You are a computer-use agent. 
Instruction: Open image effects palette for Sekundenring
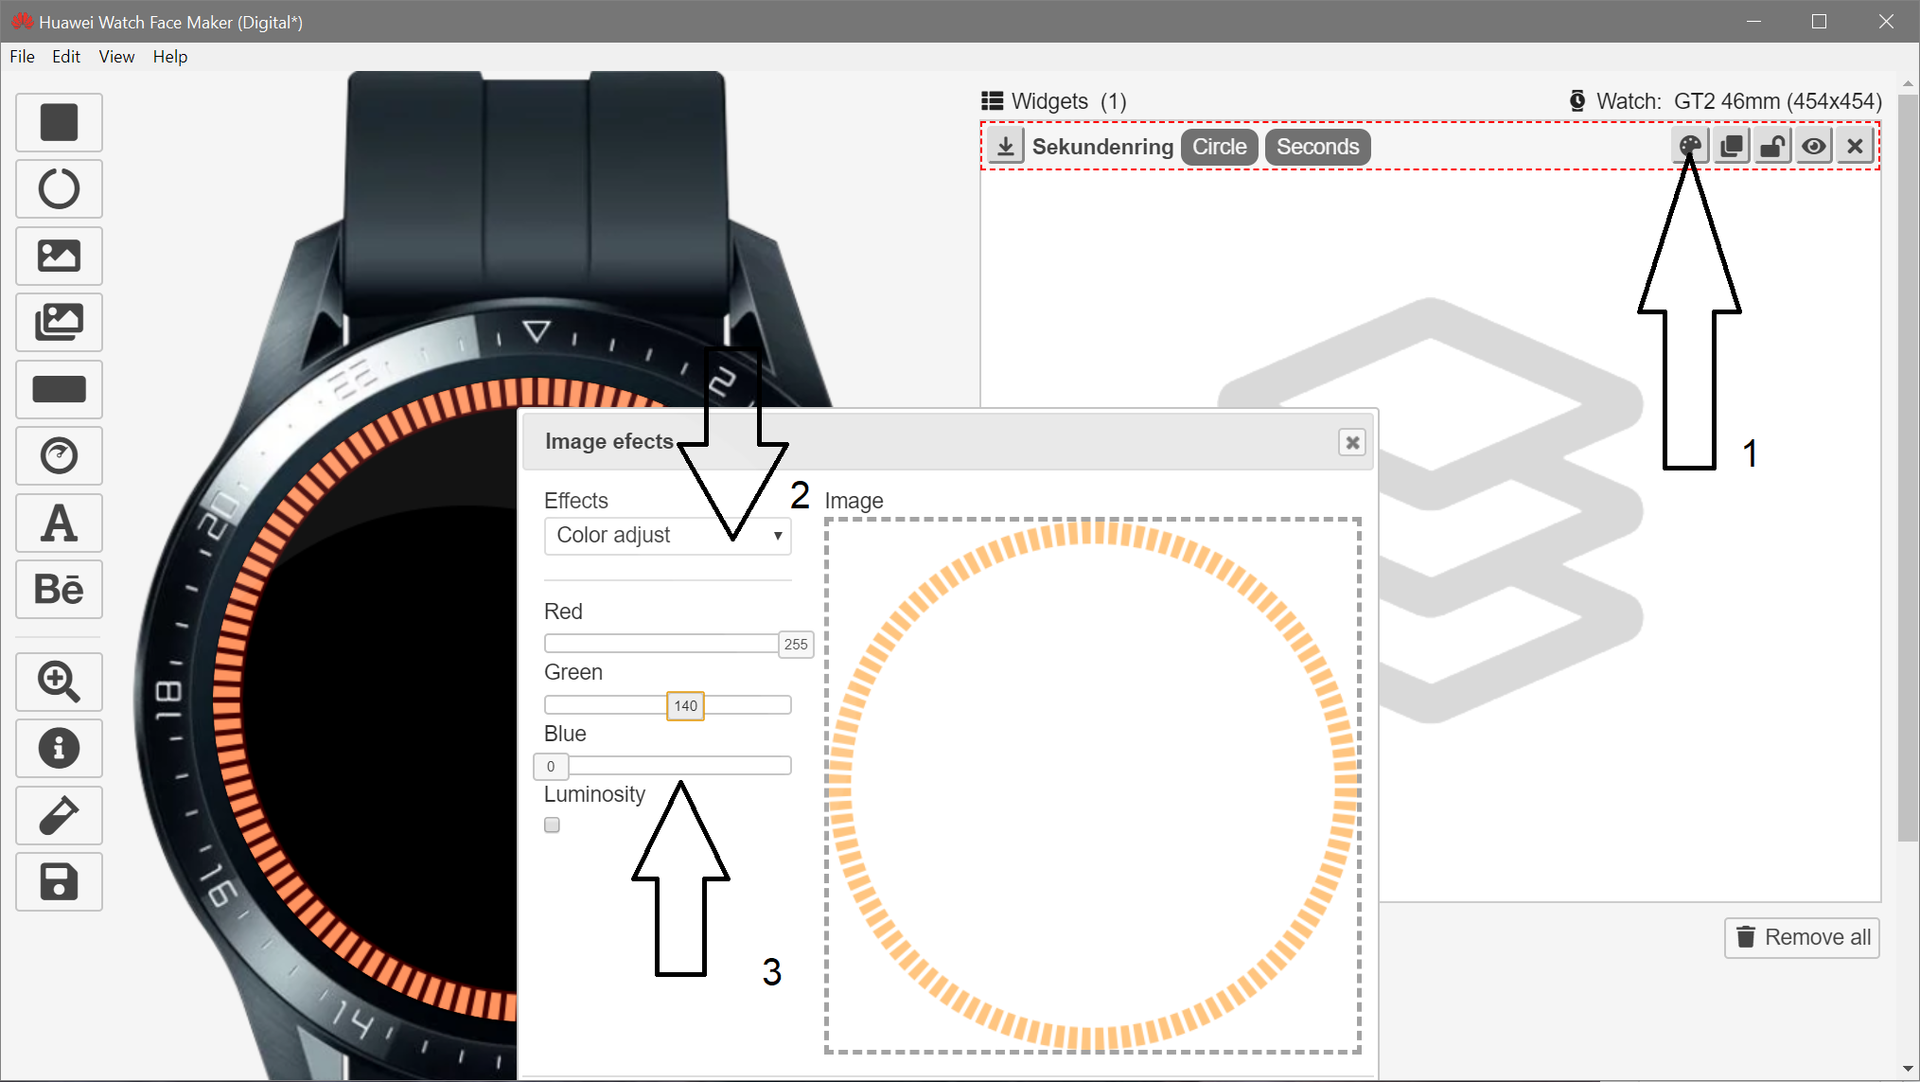pos(1690,146)
